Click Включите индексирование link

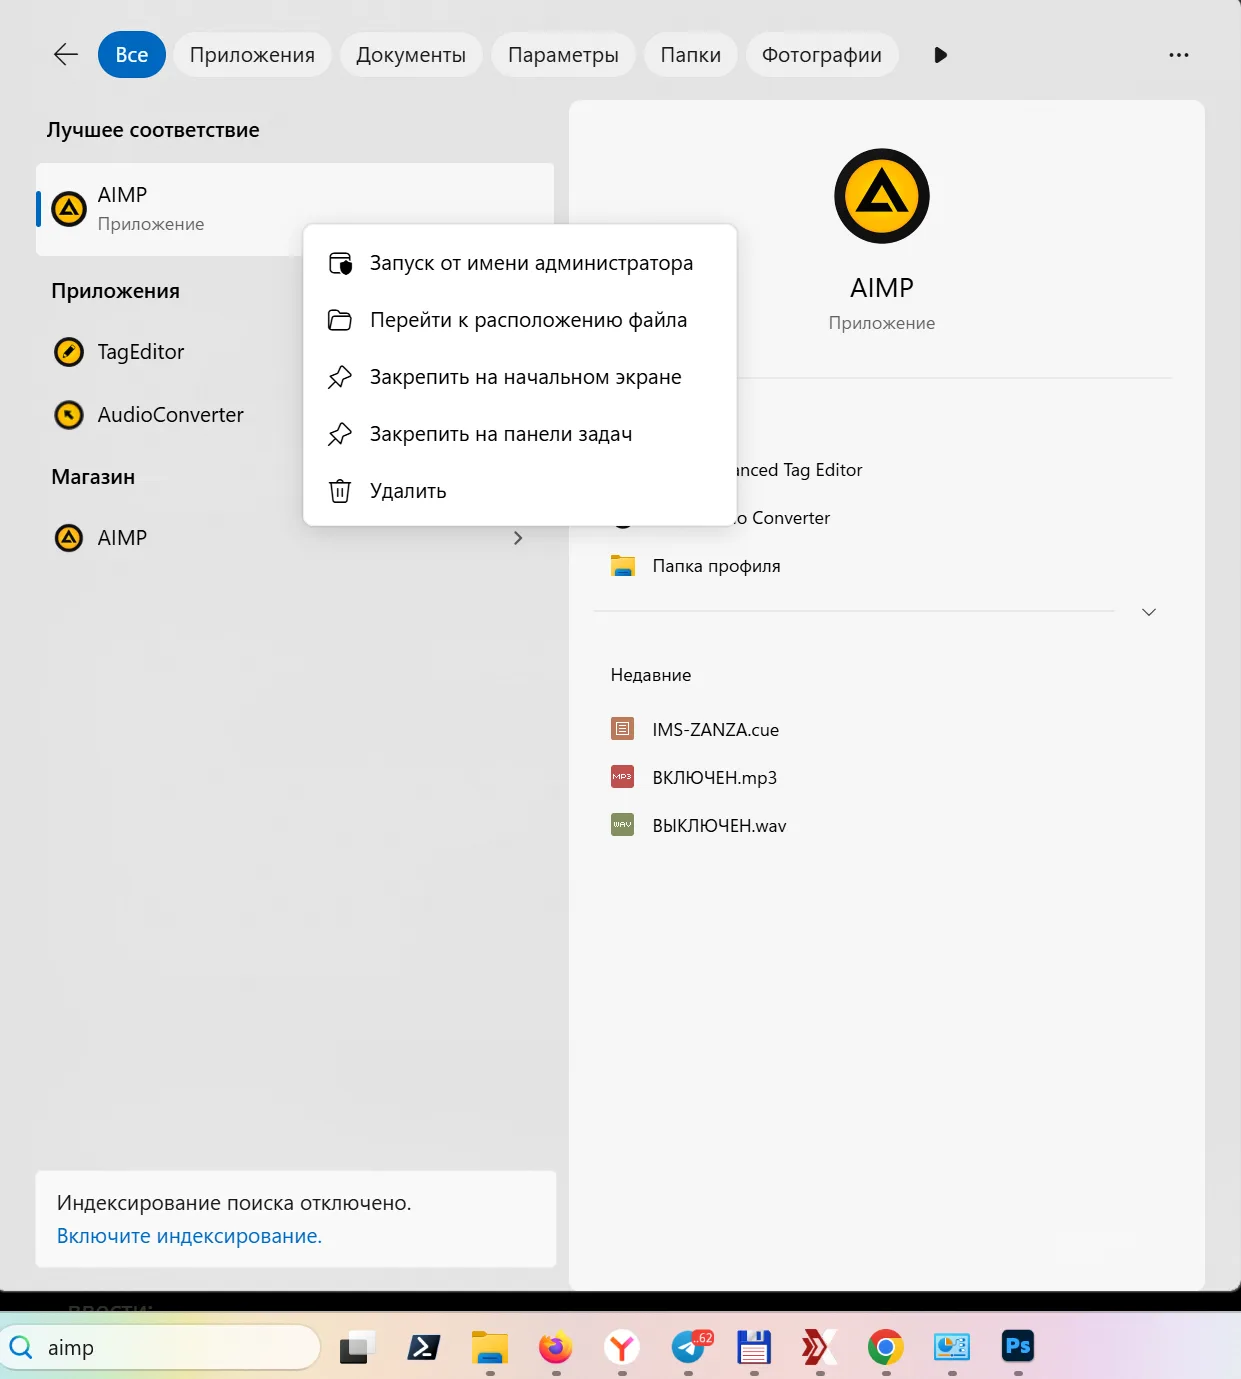pos(189,1236)
